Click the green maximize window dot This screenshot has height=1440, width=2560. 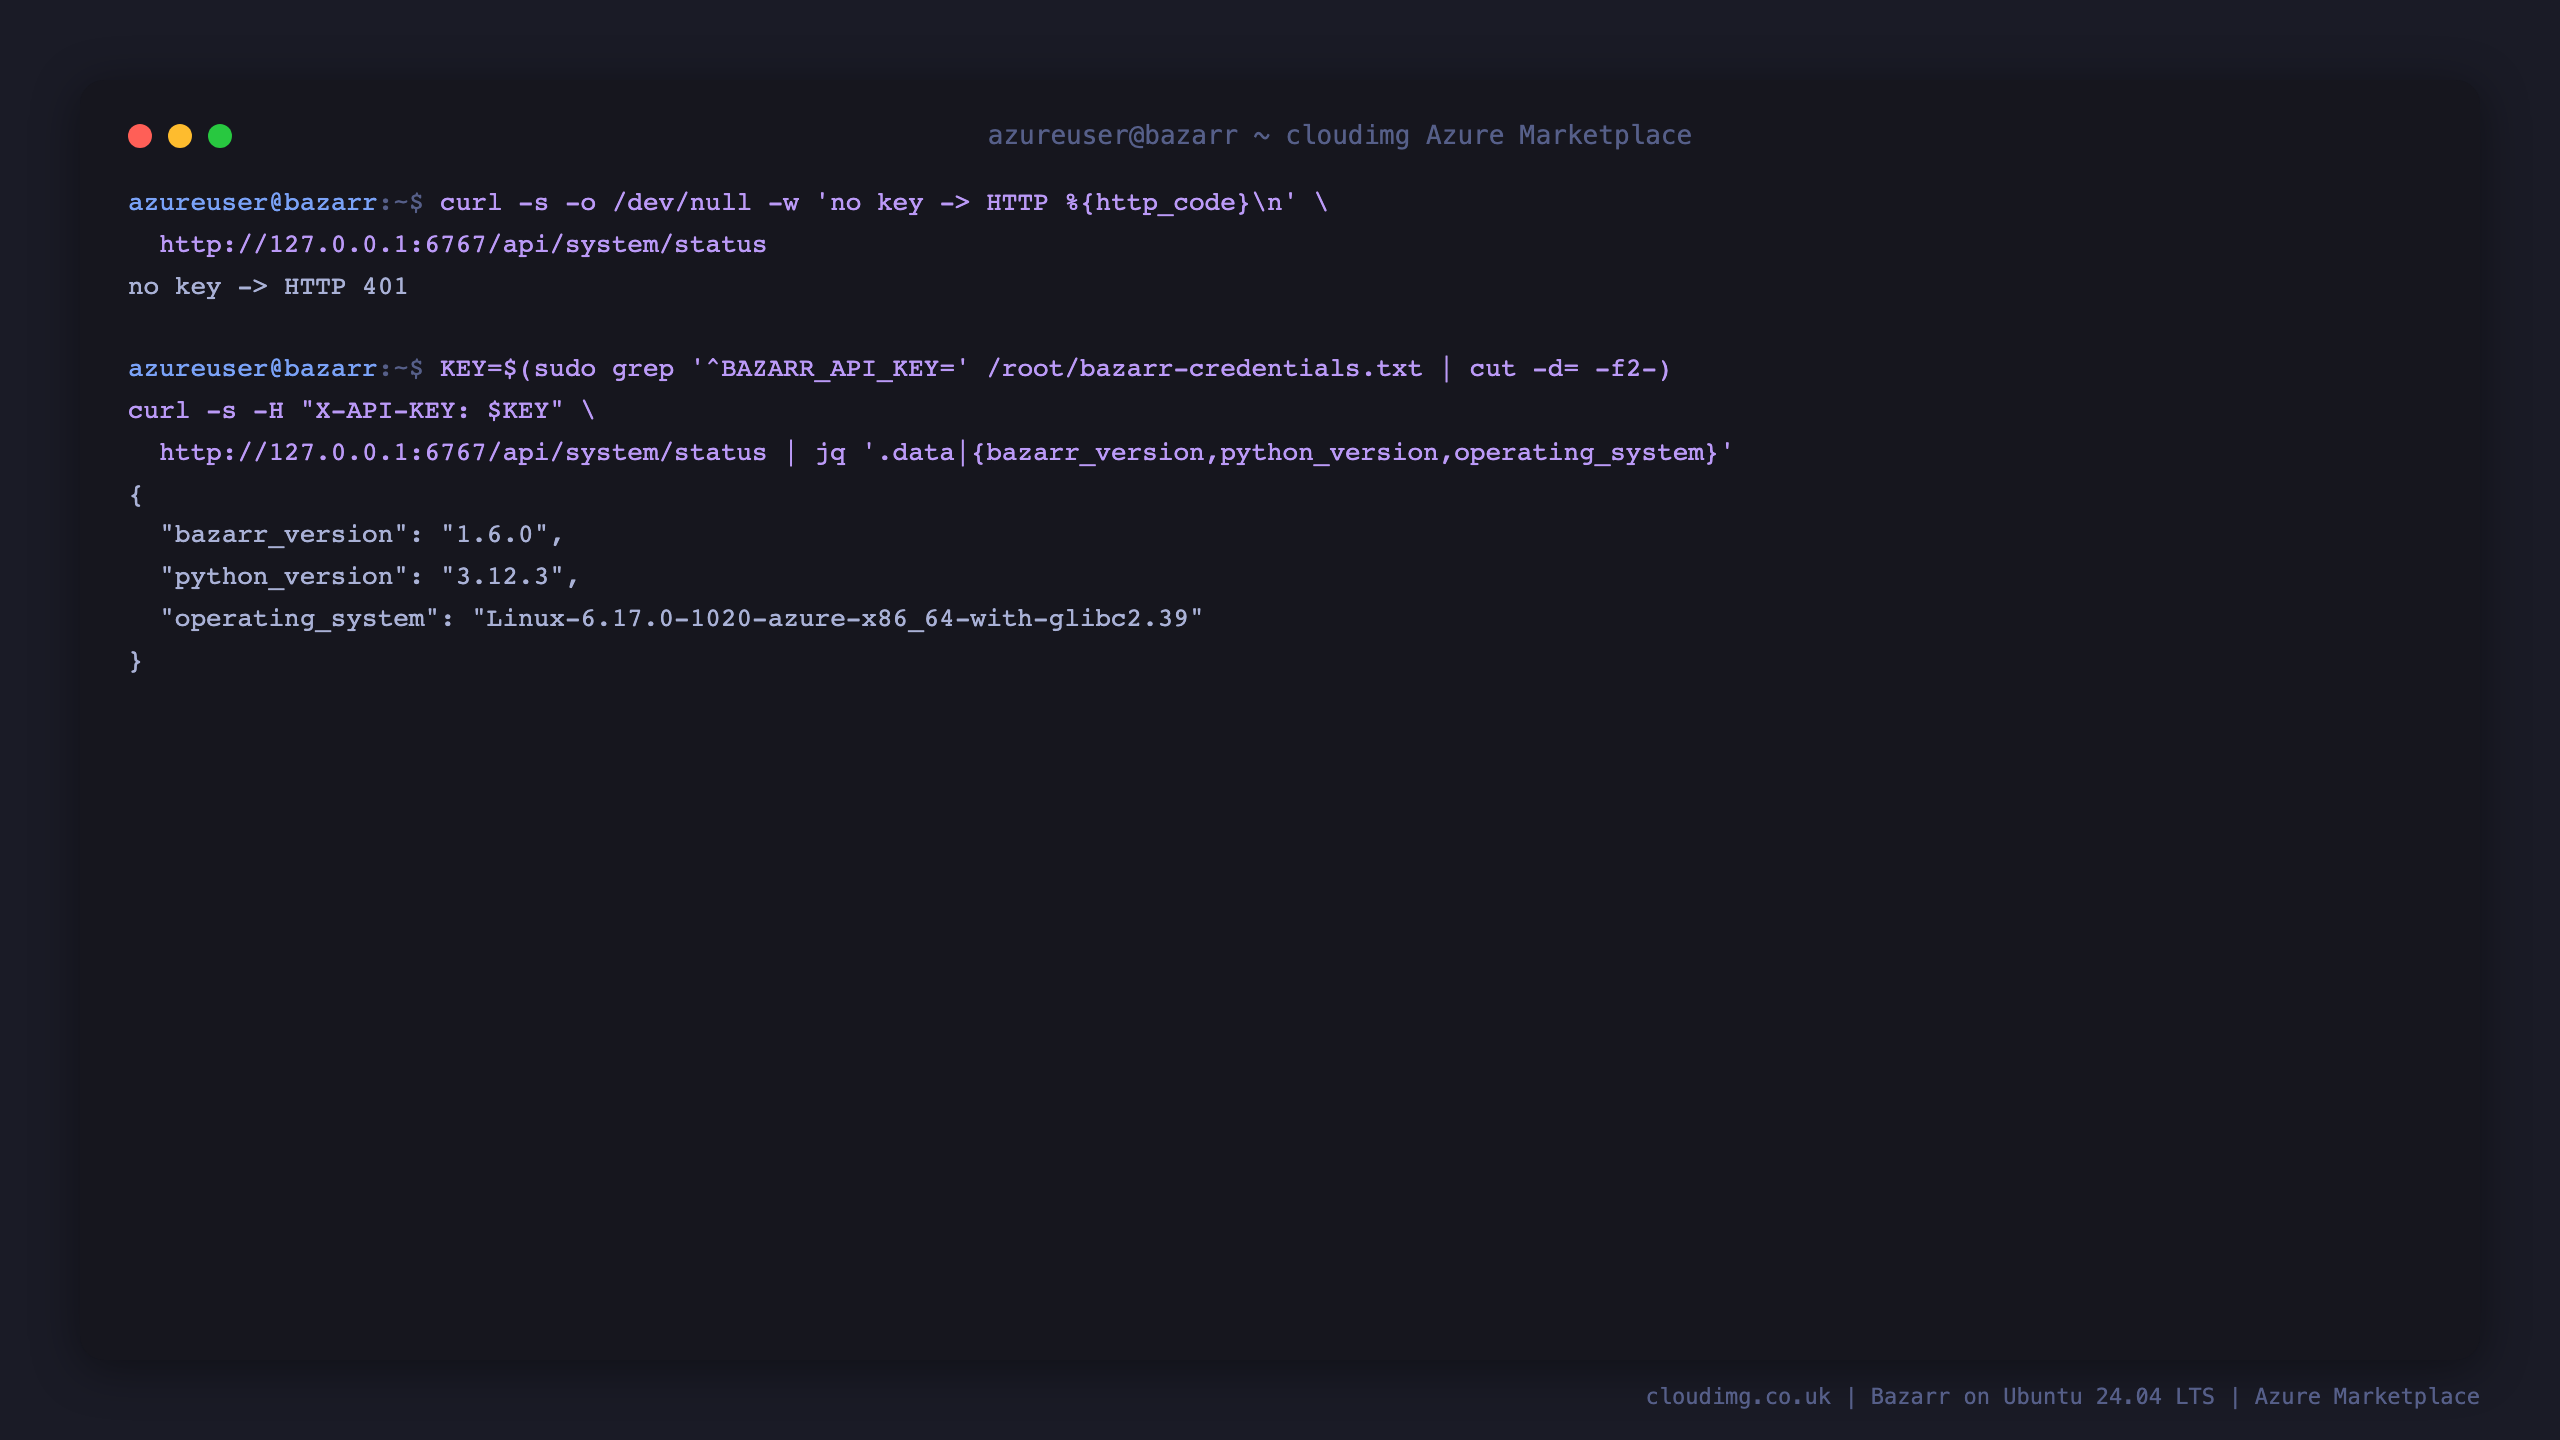pyautogui.click(x=220, y=136)
